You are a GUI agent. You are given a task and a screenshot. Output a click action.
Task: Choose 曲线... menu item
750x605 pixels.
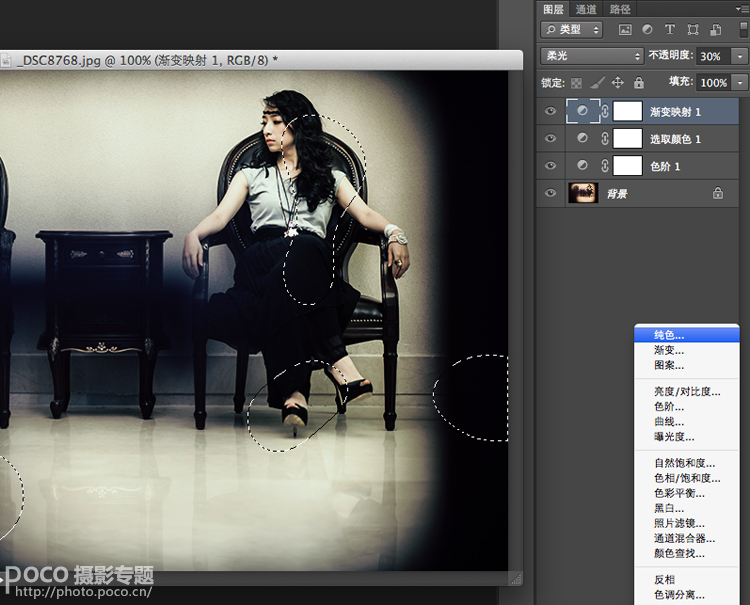point(687,422)
